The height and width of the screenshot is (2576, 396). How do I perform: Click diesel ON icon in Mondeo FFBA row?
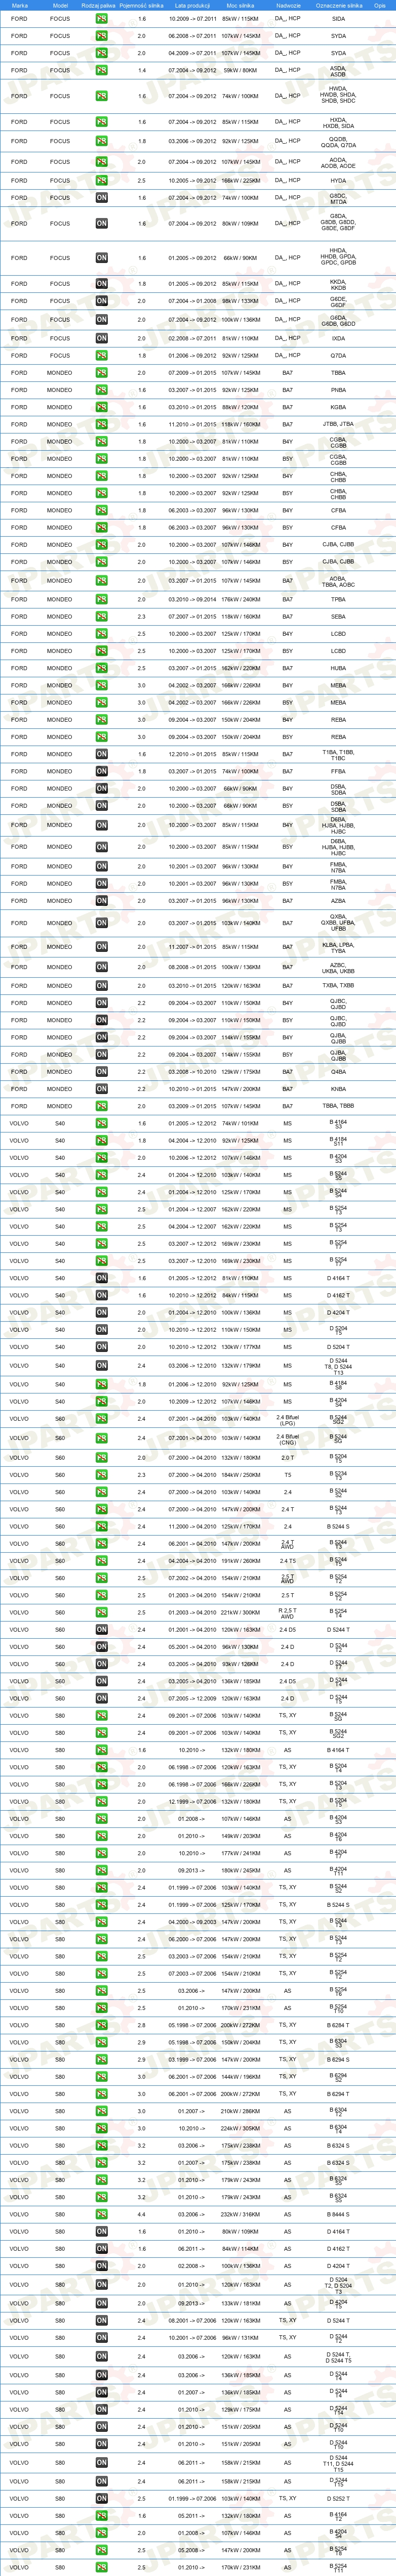(x=101, y=771)
